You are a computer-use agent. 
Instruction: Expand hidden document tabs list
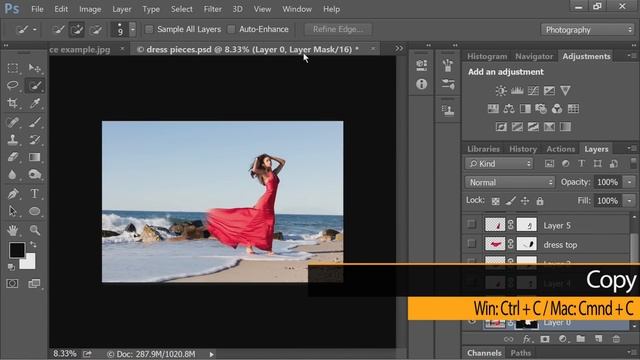[x=399, y=49]
